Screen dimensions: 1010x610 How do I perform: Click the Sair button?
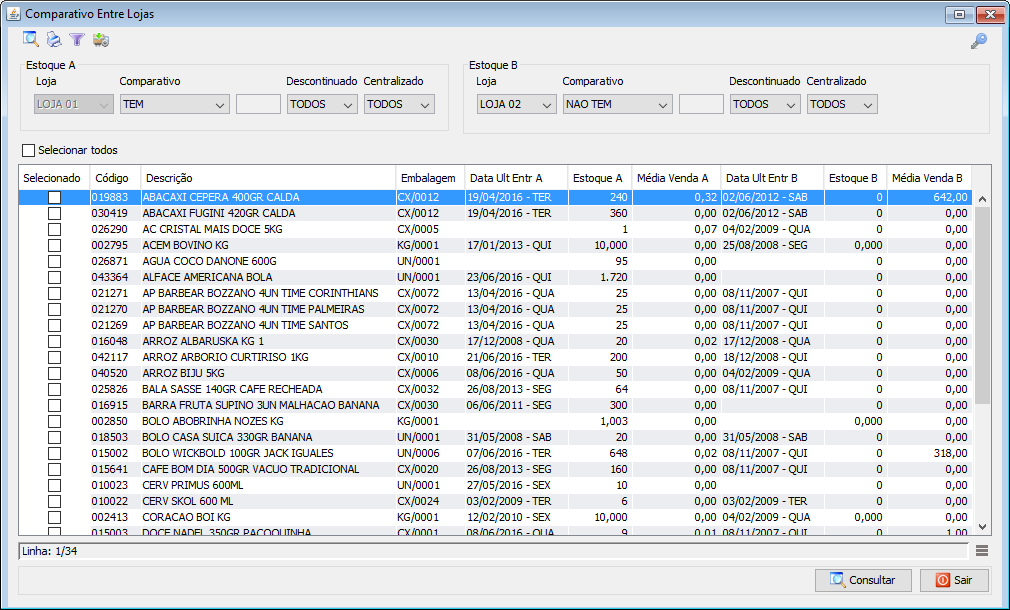coord(955,580)
